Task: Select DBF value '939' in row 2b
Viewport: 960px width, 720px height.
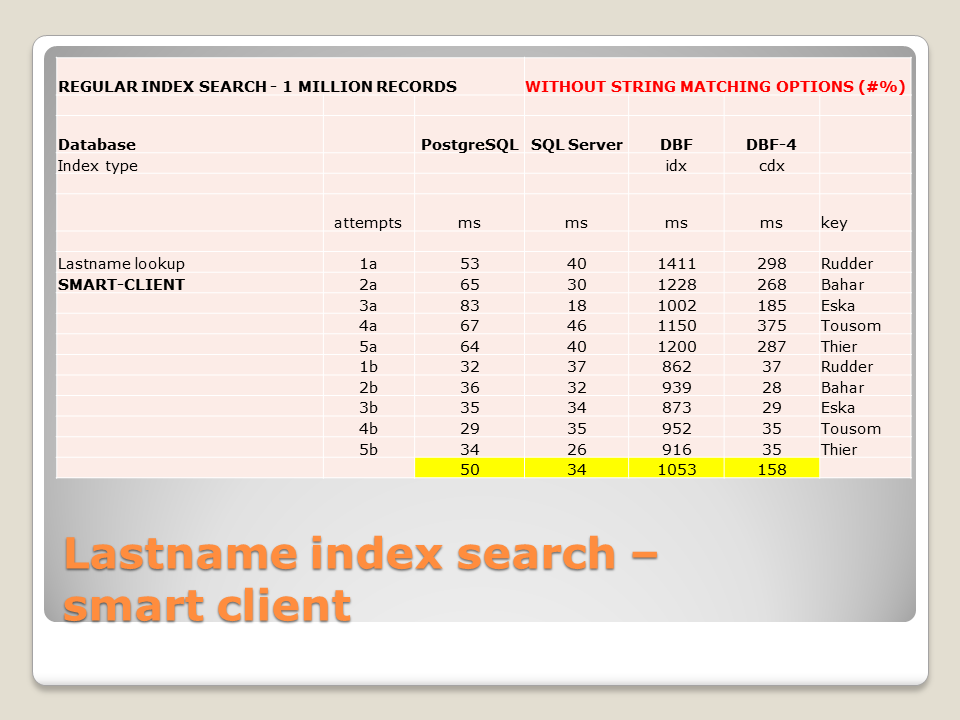Action: point(677,388)
